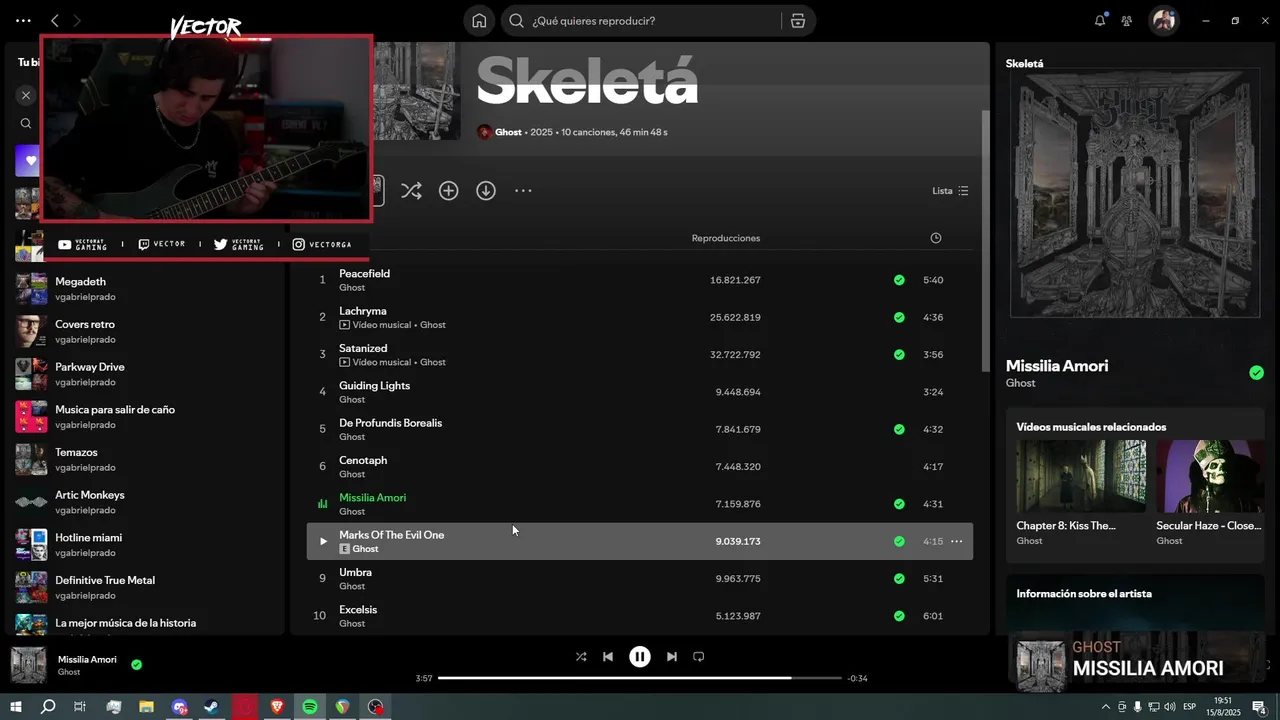Open the notifications bell
The width and height of the screenshot is (1280, 720).
pos(1100,20)
